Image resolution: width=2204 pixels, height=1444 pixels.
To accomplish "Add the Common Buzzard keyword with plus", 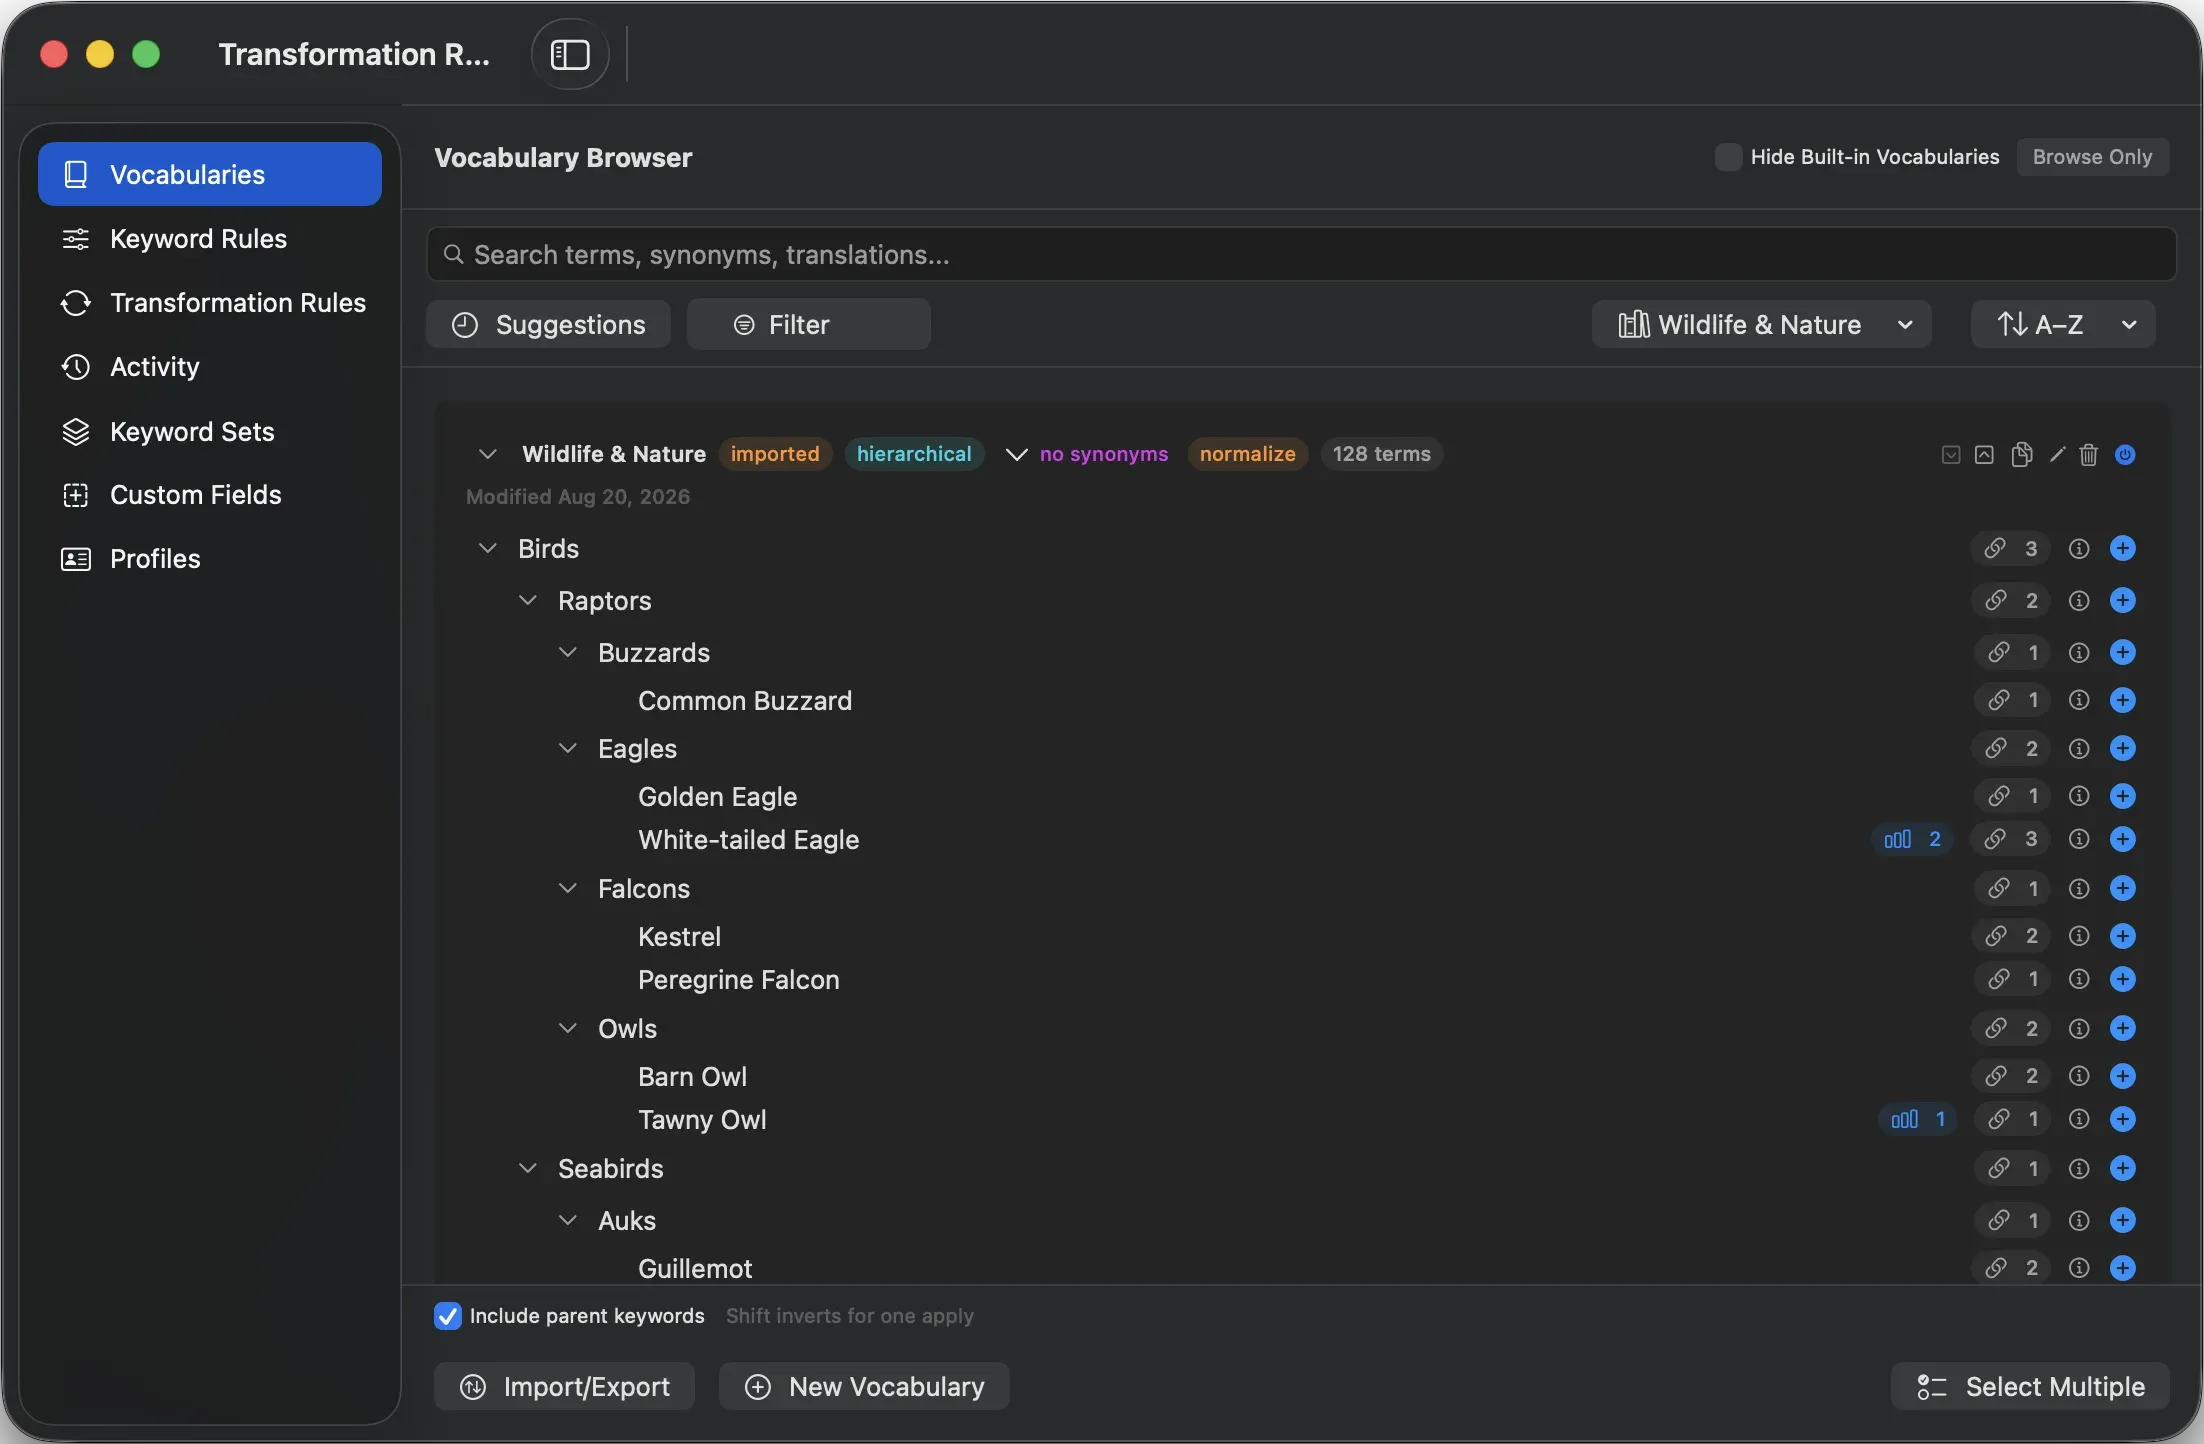I will [2123, 700].
